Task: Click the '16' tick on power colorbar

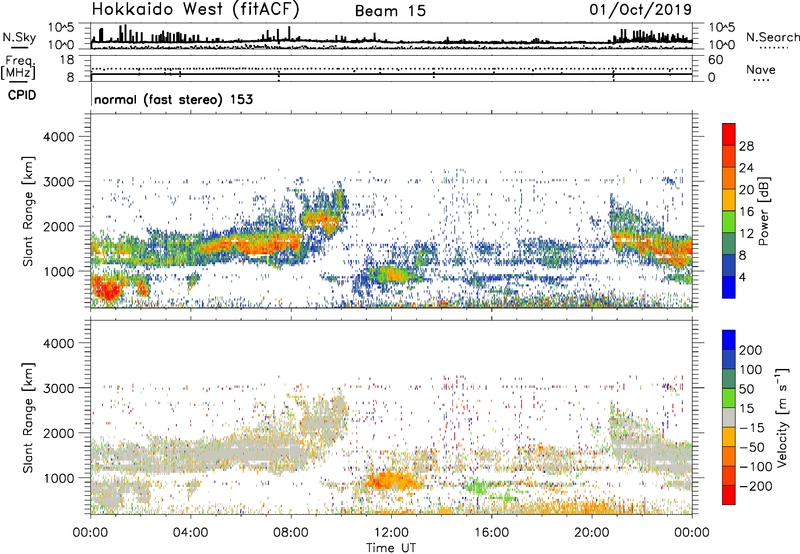Action: (x=746, y=212)
